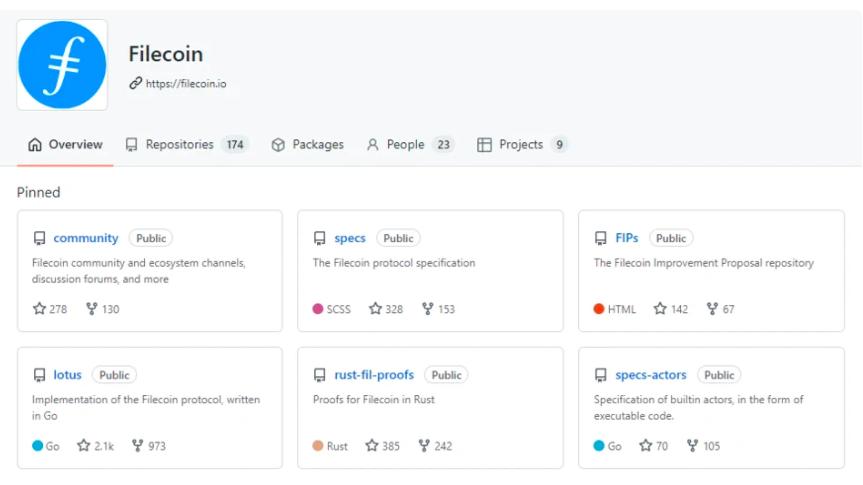Open the community repository link

pos(86,239)
